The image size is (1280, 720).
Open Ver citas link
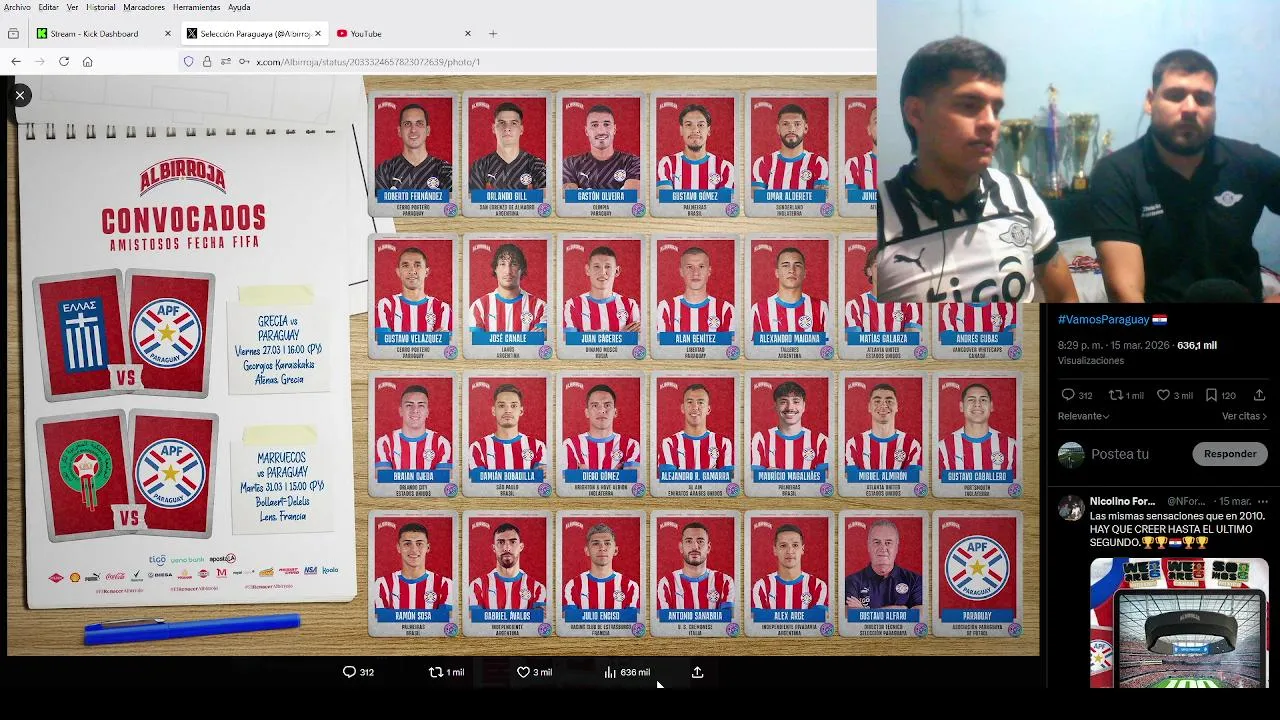pyautogui.click(x=1244, y=416)
